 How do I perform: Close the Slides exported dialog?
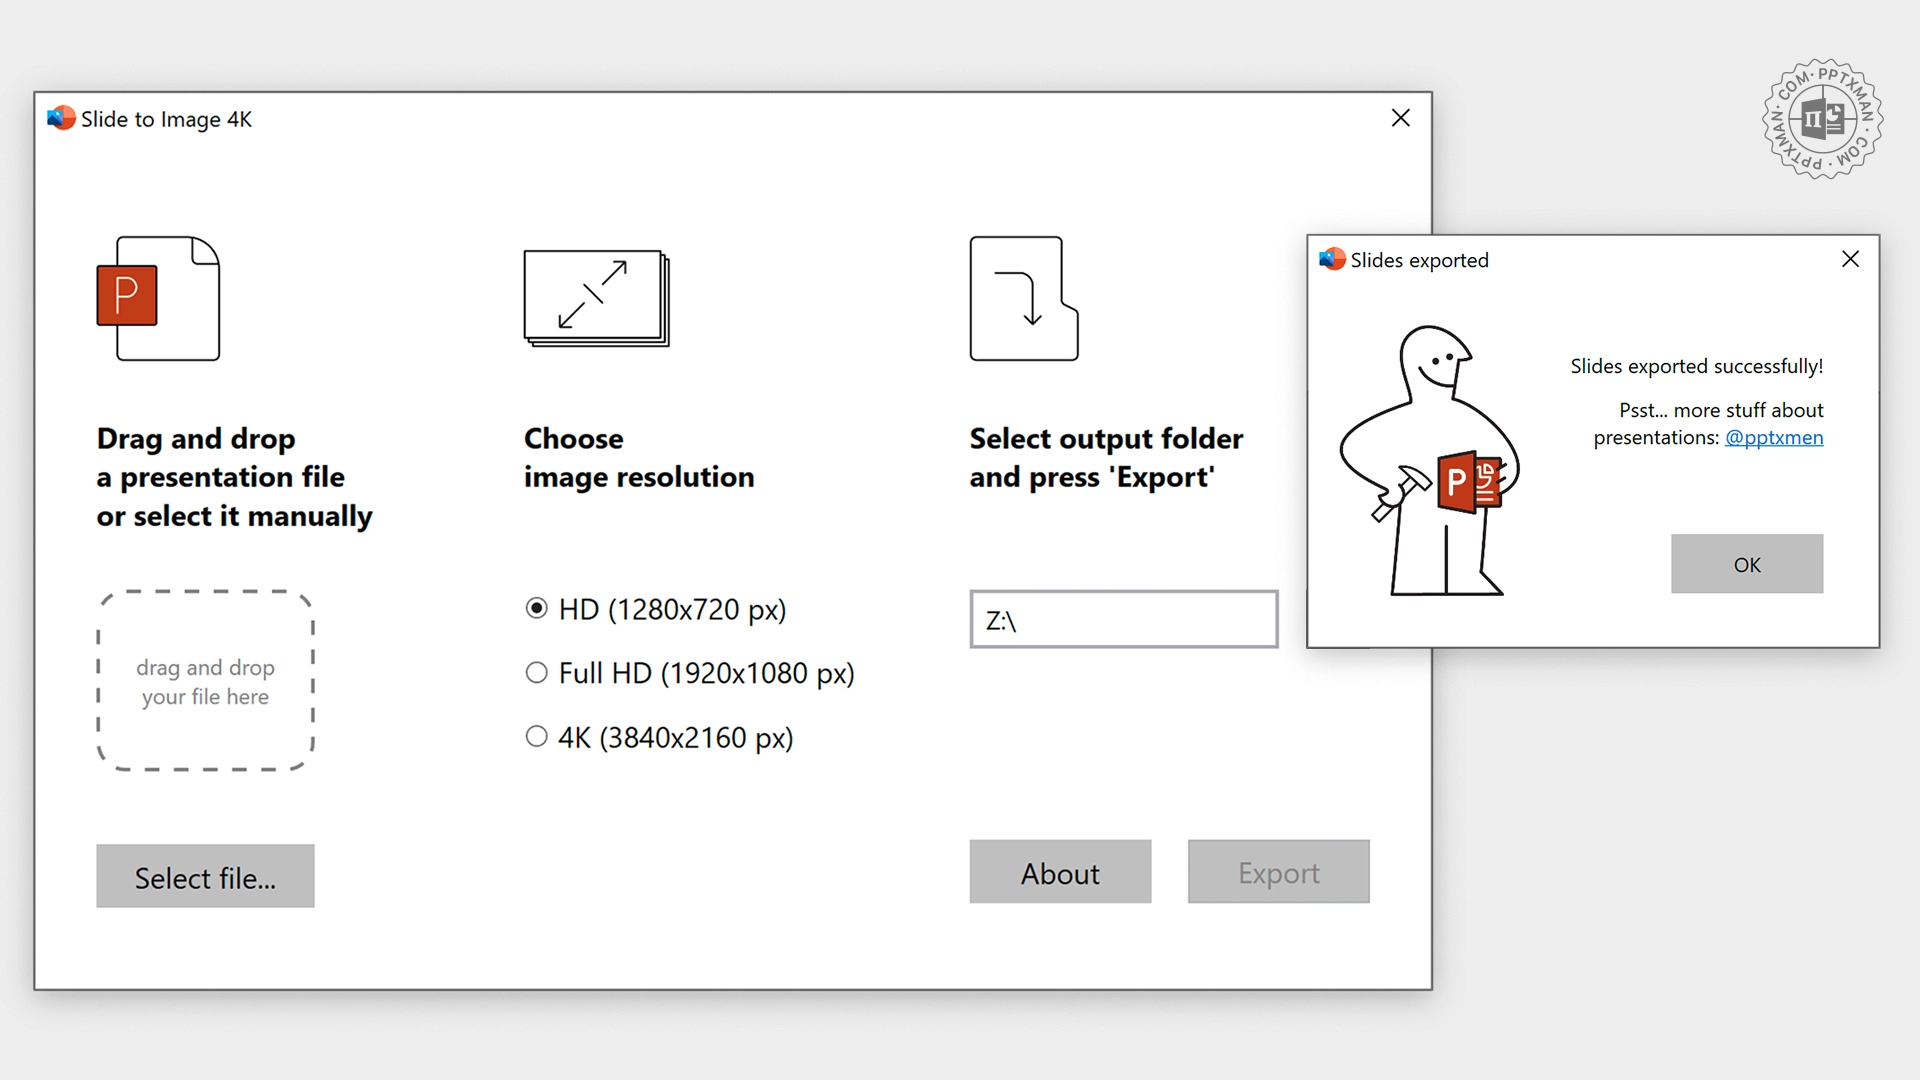[x=1850, y=260]
